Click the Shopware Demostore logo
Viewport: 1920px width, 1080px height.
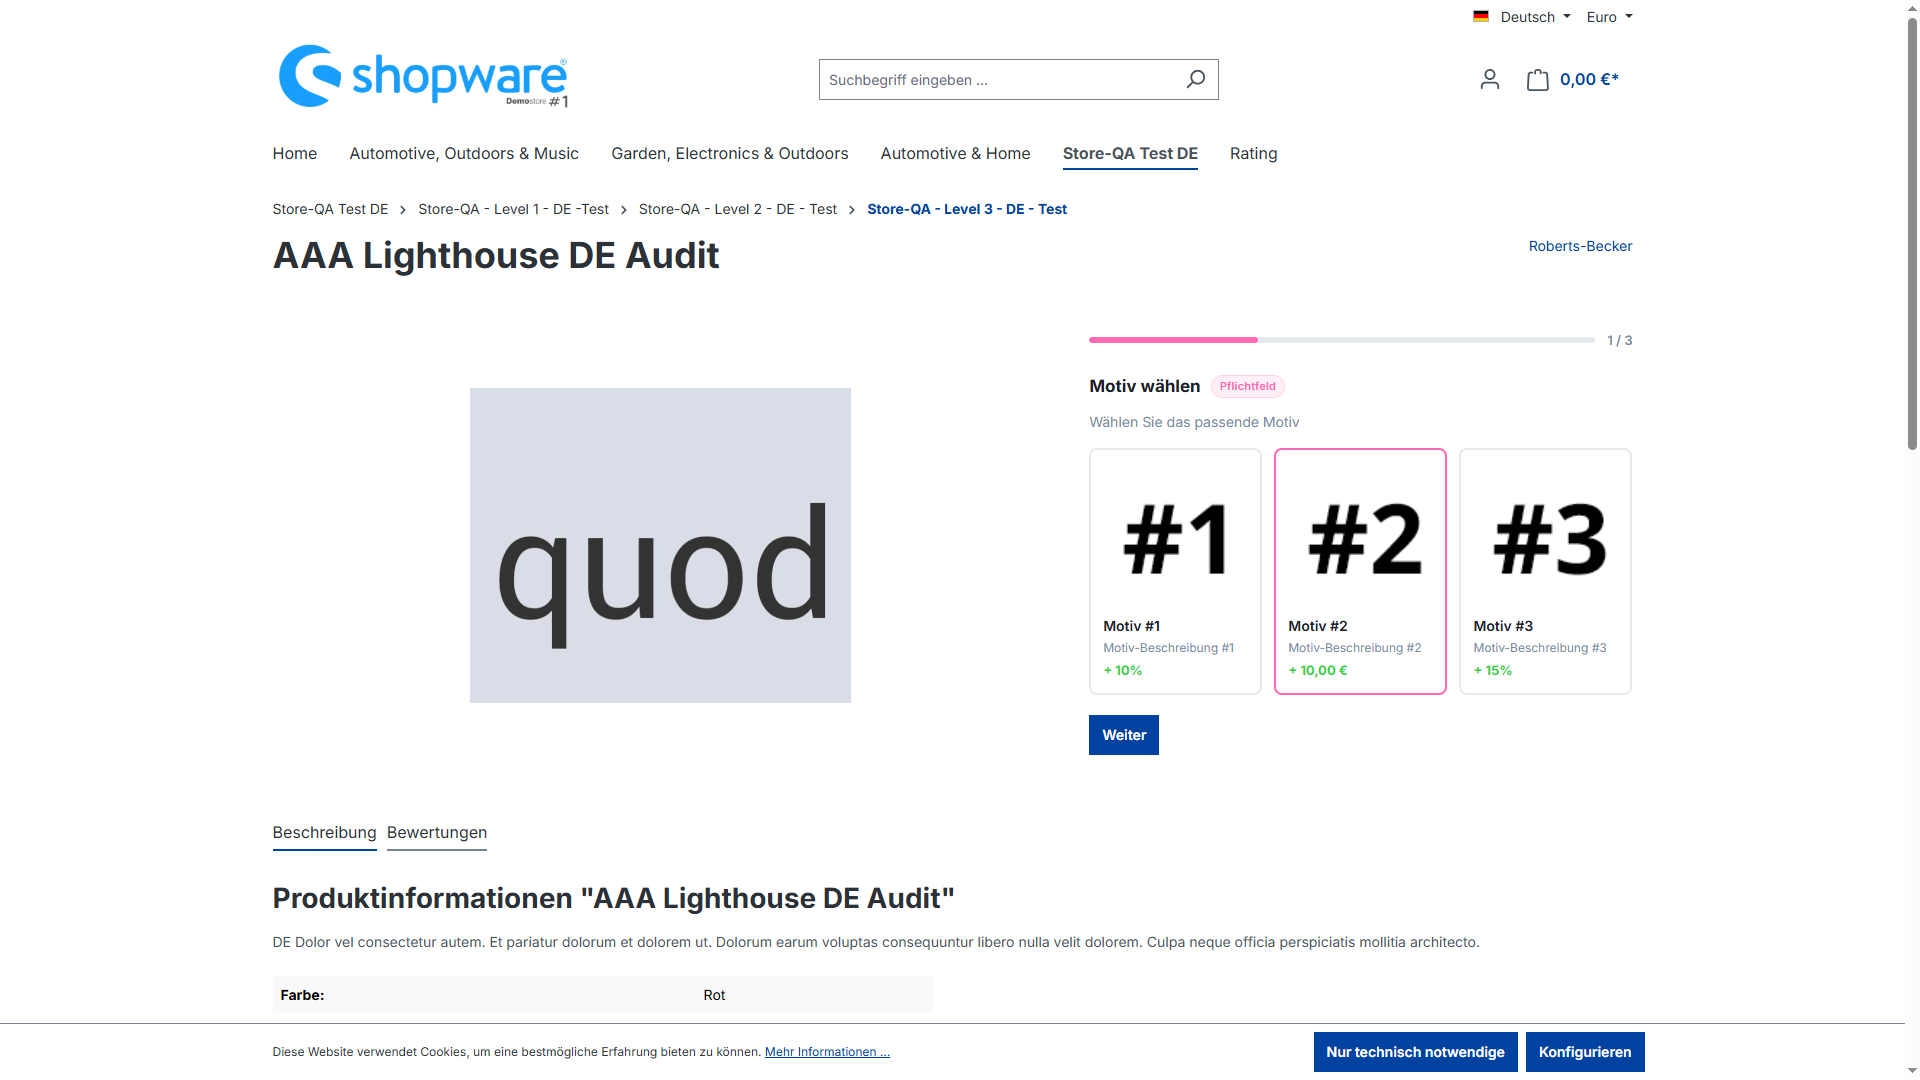(x=423, y=76)
